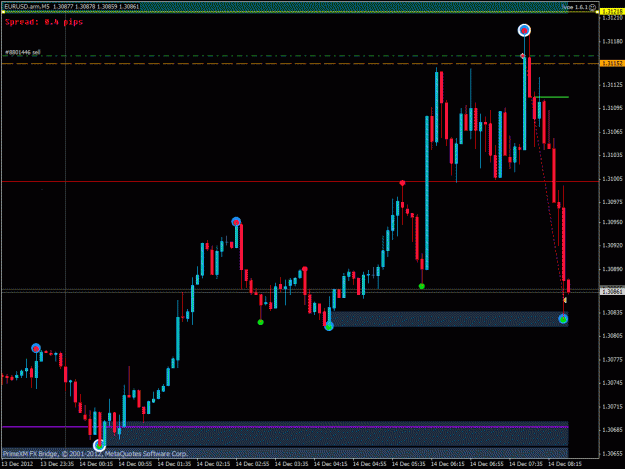The width and height of the screenshot is (625, 469).
Task: Select the solid red horizontal line at 1.31005
Action: pyautogui.click(x=300, y=181)
